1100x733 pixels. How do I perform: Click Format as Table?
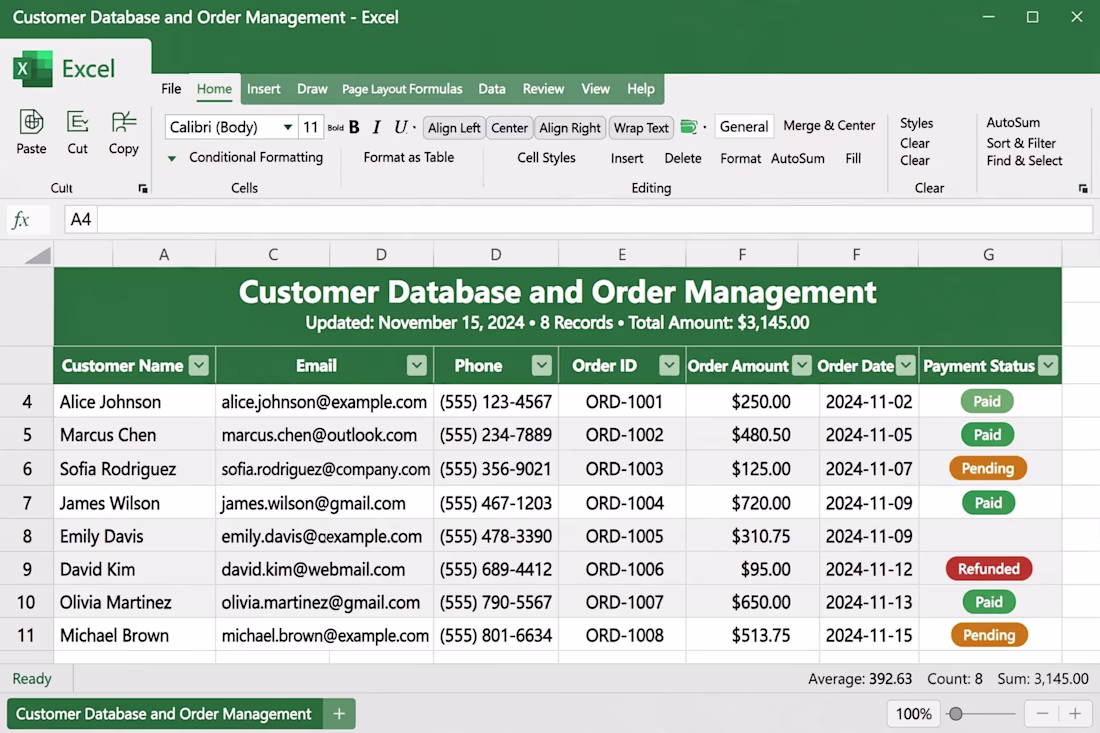click(x=409, y=157)
